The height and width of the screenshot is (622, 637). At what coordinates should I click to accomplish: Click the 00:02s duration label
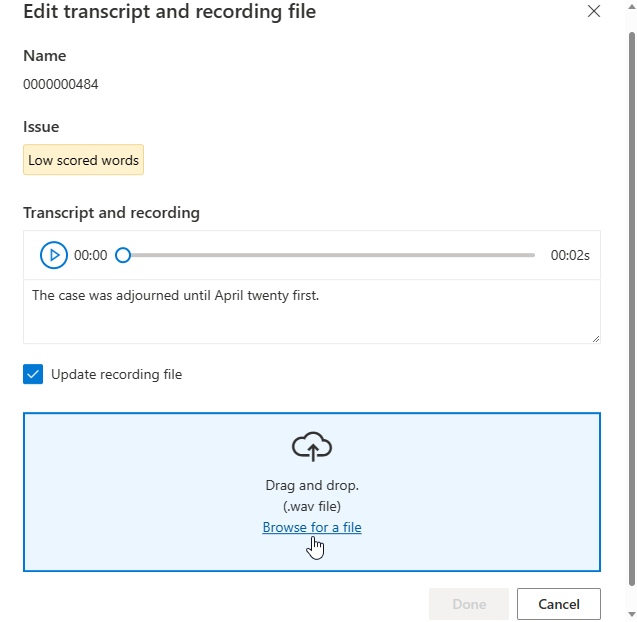pos(570,256)
